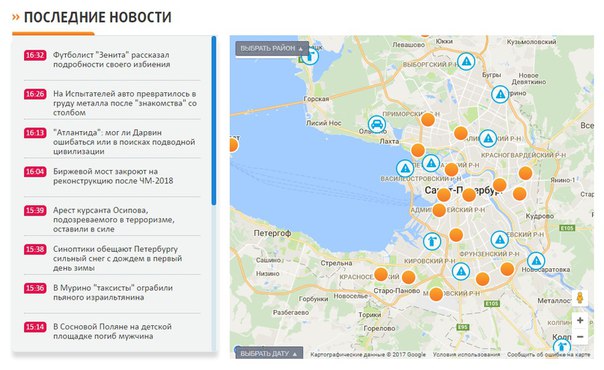Click the warning marker over Невский р-н label
This screenshot has width=604, height=370.
500,239
